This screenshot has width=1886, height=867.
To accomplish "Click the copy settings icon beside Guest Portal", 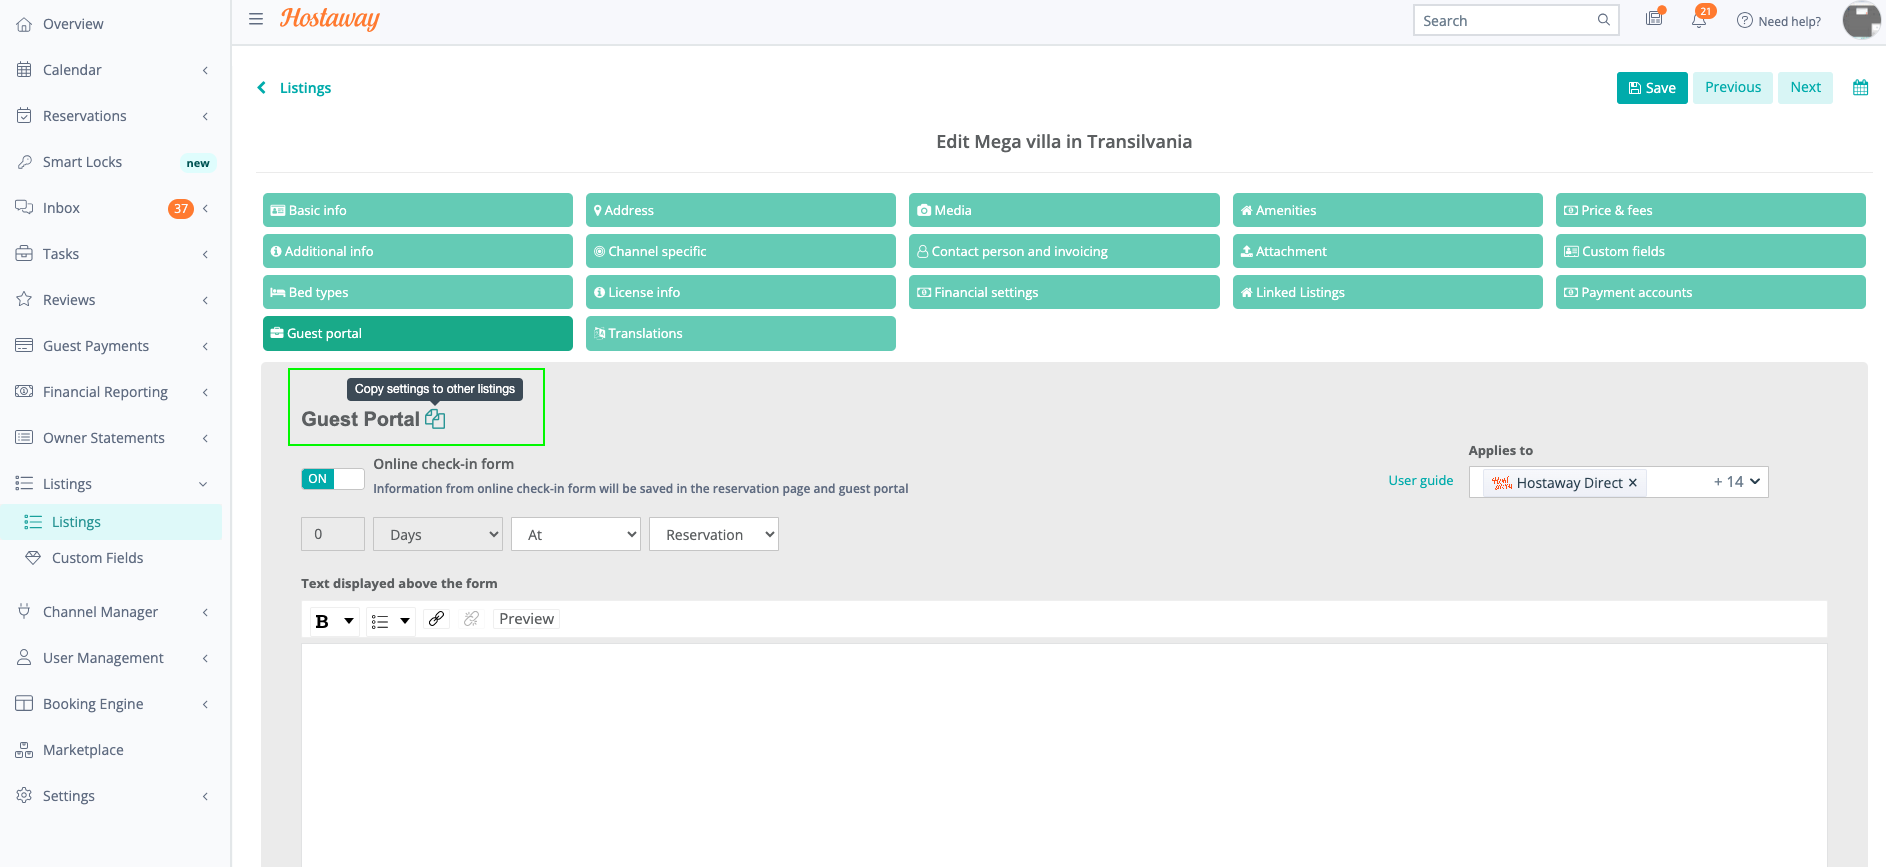I will pos(435,419).
